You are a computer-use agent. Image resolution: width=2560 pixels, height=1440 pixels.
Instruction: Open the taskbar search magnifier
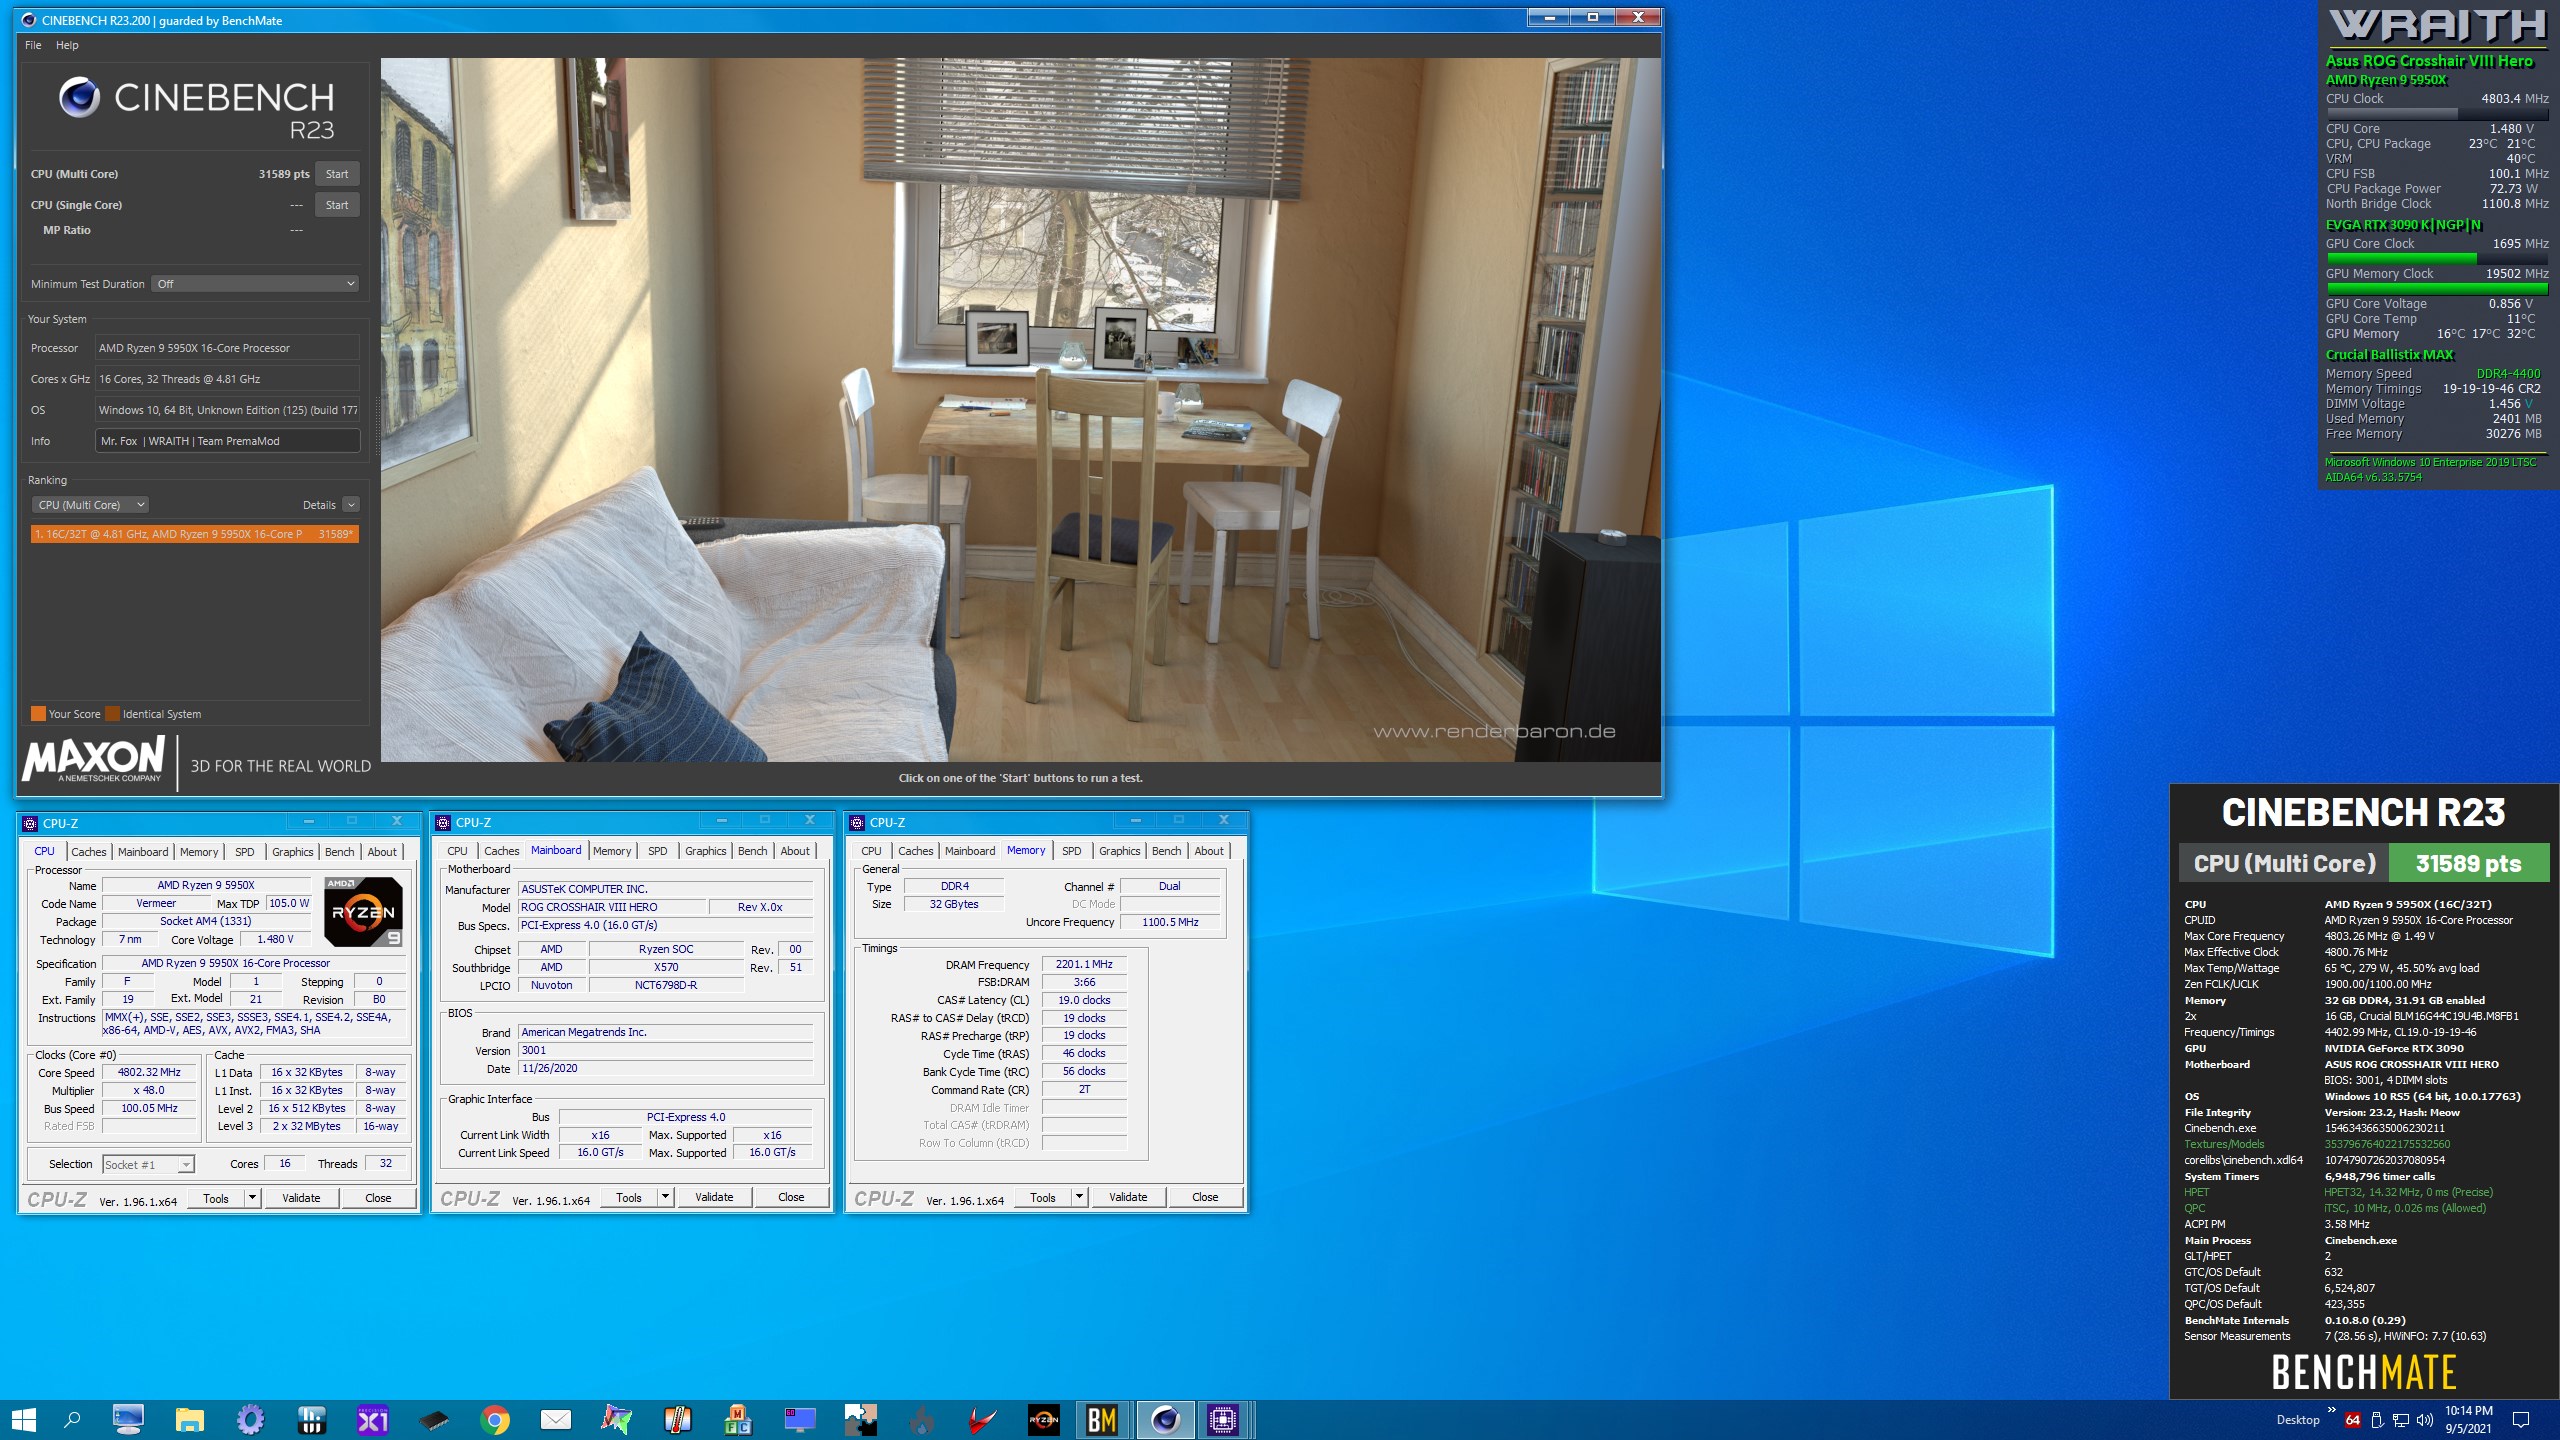point(72,1420)
